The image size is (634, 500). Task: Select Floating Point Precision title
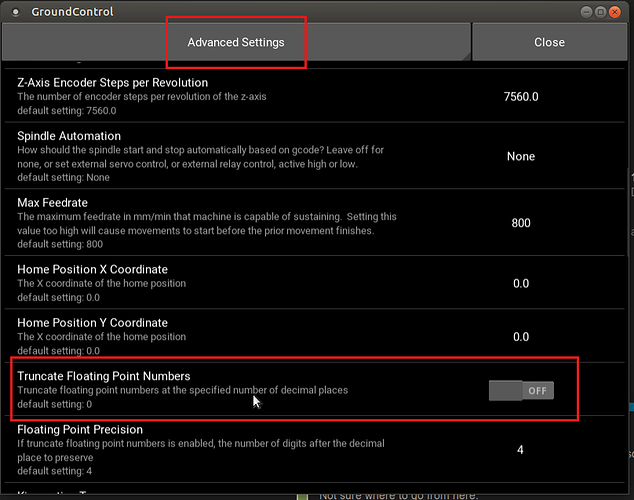80,429
